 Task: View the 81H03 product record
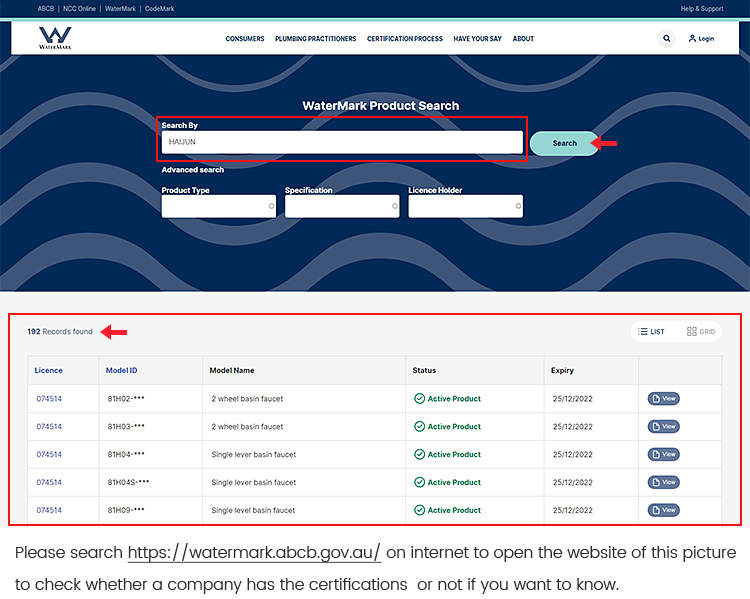click(x=663, y=426)
